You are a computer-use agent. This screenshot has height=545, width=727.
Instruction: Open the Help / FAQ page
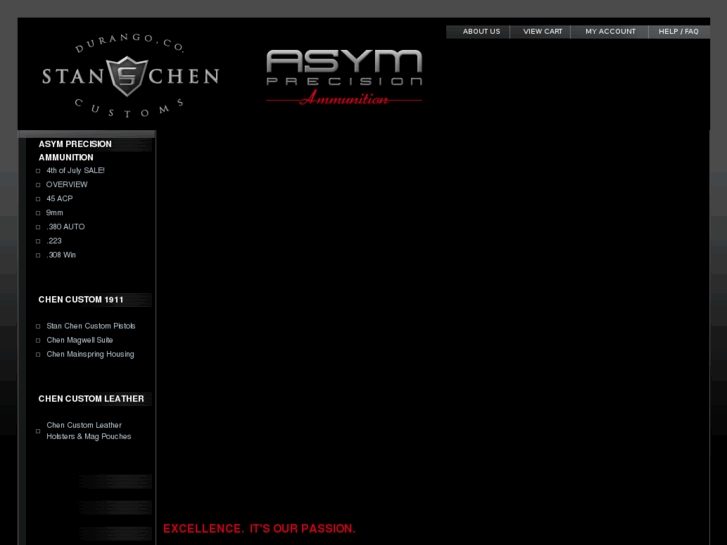[x=678, y=32]
